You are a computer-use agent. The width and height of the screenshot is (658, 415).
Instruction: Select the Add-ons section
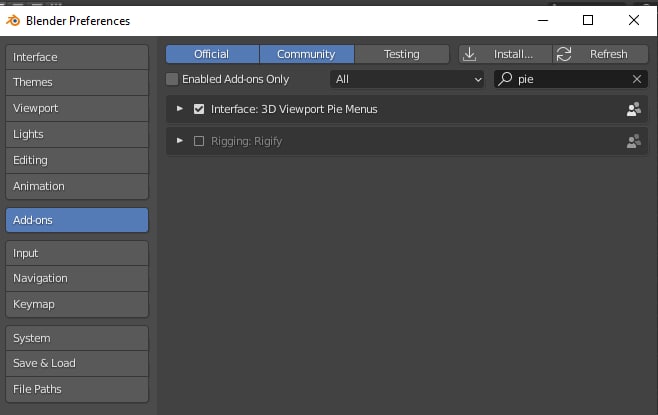[77, 220]
